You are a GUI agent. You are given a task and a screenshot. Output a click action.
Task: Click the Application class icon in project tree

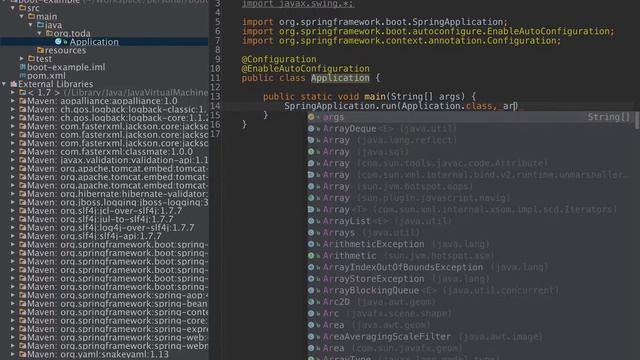click(x=58, y=42)
